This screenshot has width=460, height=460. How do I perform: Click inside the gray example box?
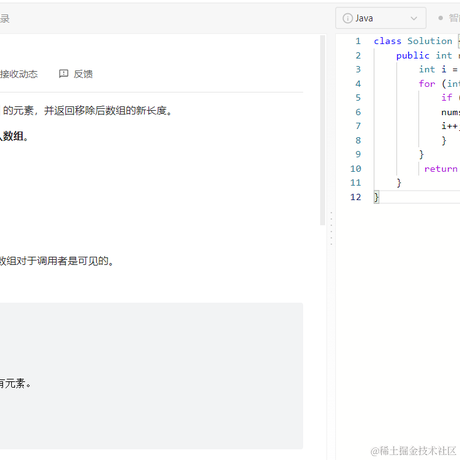(151, 376)
